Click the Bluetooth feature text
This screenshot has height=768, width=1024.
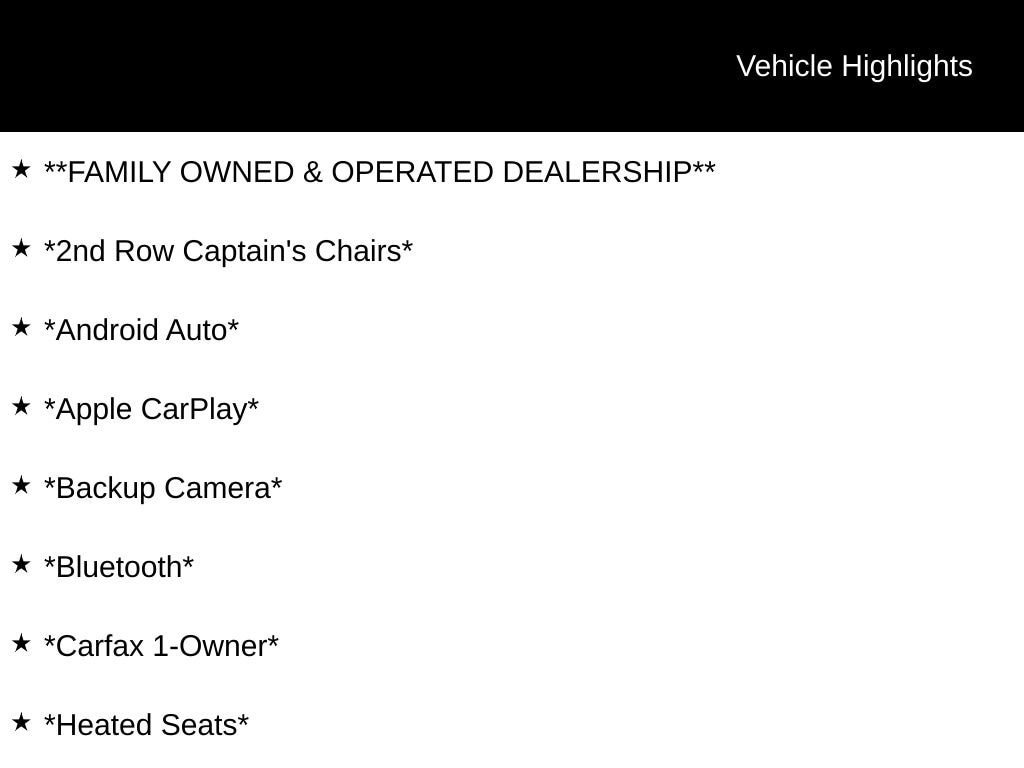point(119,568)
